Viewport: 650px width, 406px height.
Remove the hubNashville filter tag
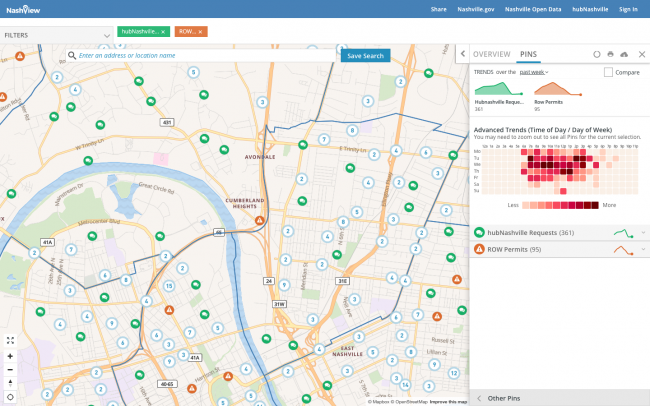coord(163,32)
